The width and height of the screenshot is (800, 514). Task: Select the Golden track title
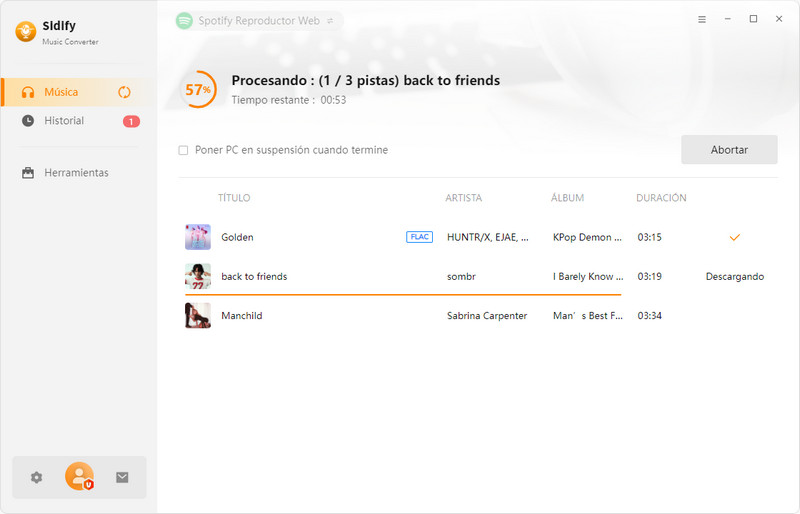tap(237, 237)
